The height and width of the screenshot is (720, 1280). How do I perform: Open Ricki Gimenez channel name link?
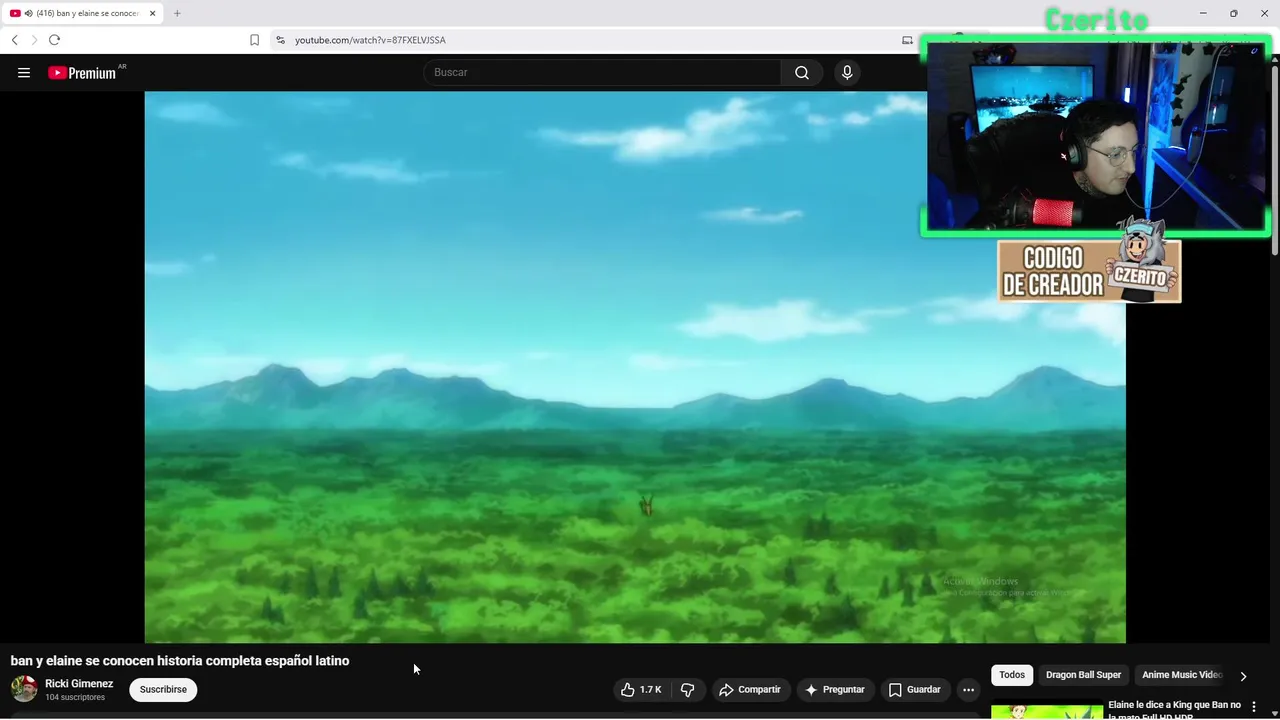click(x=79, y=684)
